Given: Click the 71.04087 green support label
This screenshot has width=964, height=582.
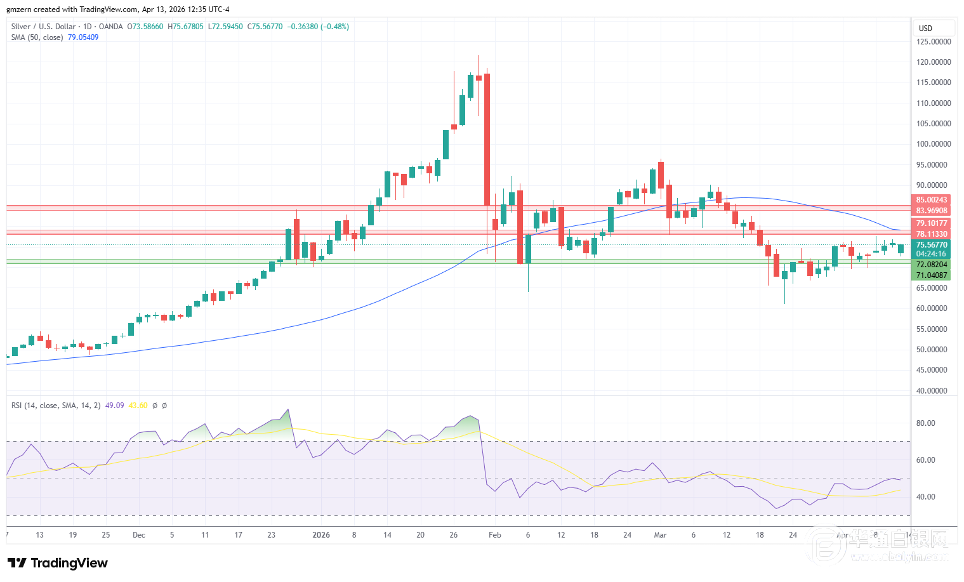Looking at the screenshot, I should click(x=930, y=272).
